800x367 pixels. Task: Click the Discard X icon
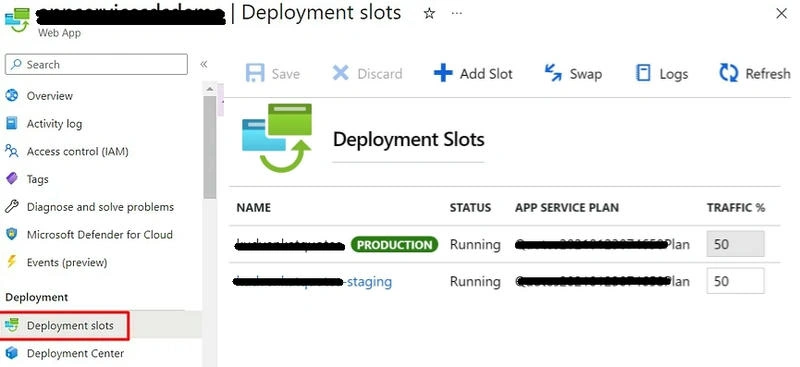[340, 74]
